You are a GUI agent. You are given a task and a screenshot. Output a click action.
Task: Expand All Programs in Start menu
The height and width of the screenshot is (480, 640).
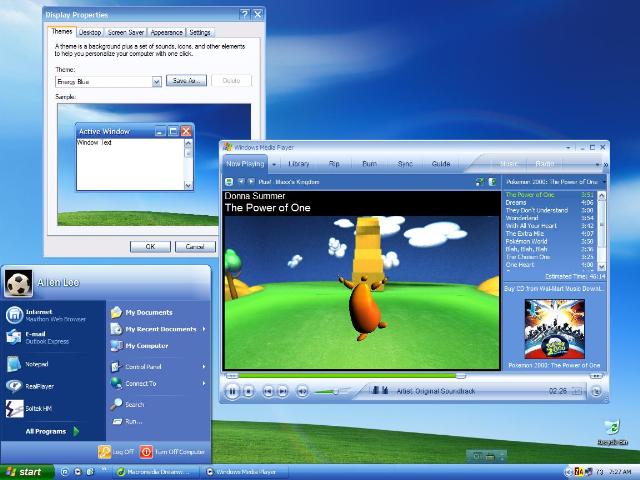pyautogui.click(x=52, y=431)
